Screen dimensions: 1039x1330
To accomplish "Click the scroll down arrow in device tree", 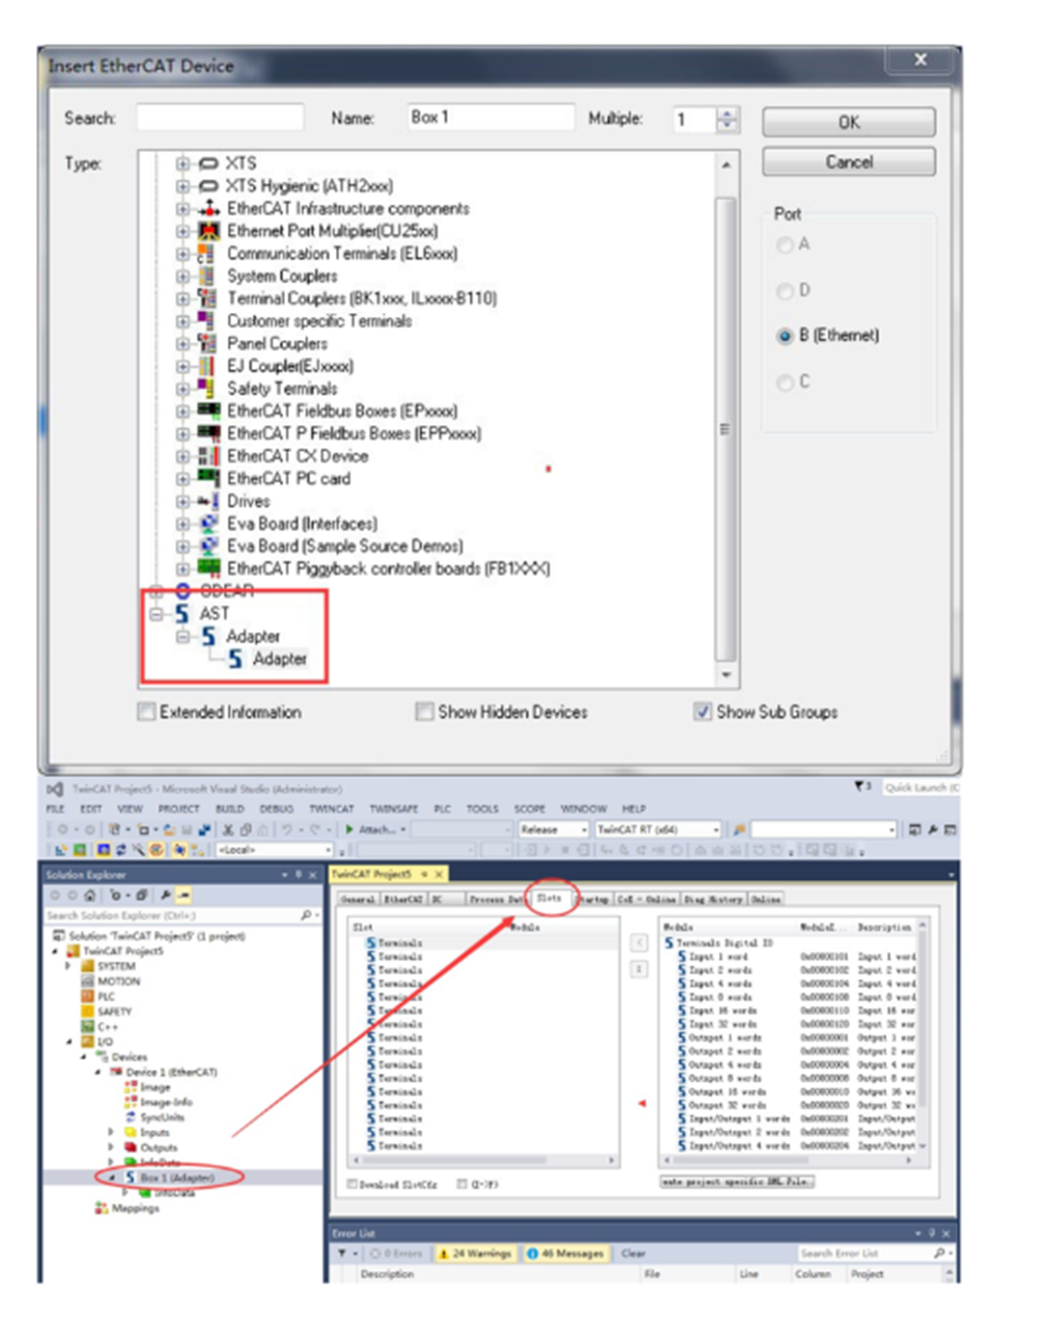I will tap(726, 675).
